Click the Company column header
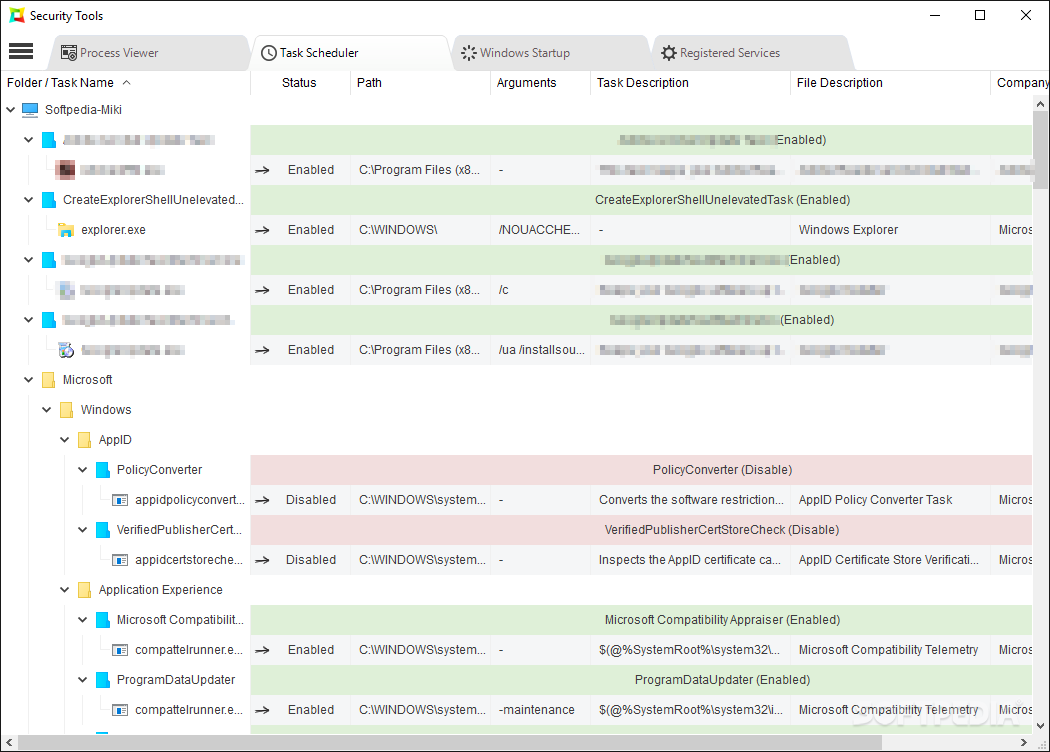 coord(1020,83)
